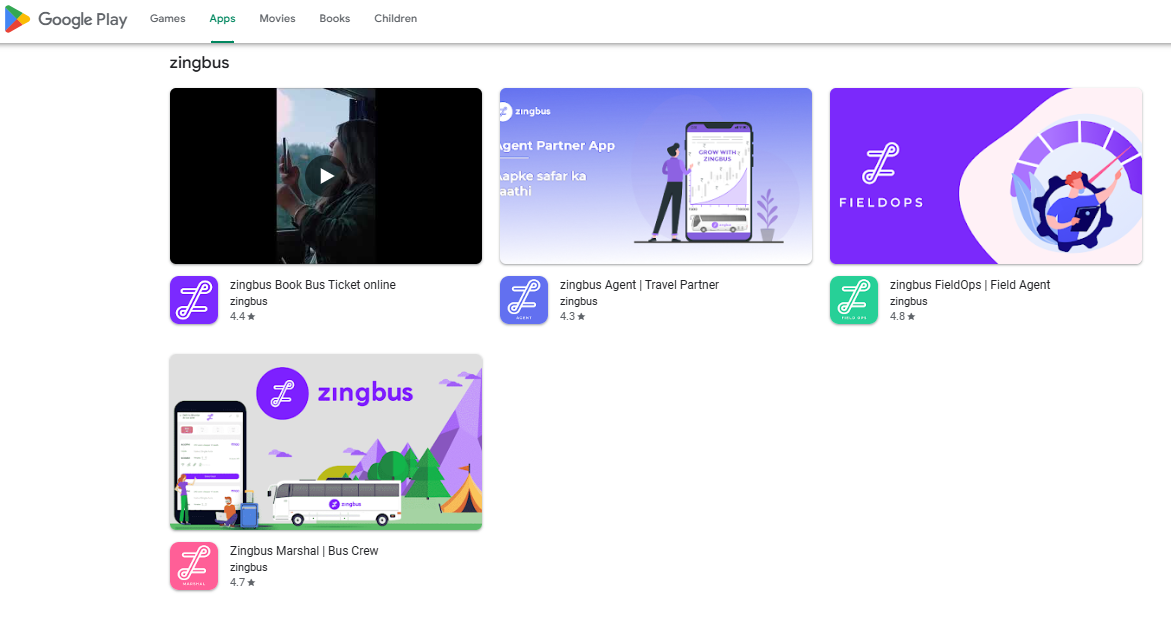This screenshot has width=1171, height=619.
Task: Click the 4.8 star rating under FieldOps
Action: [902, 317]
